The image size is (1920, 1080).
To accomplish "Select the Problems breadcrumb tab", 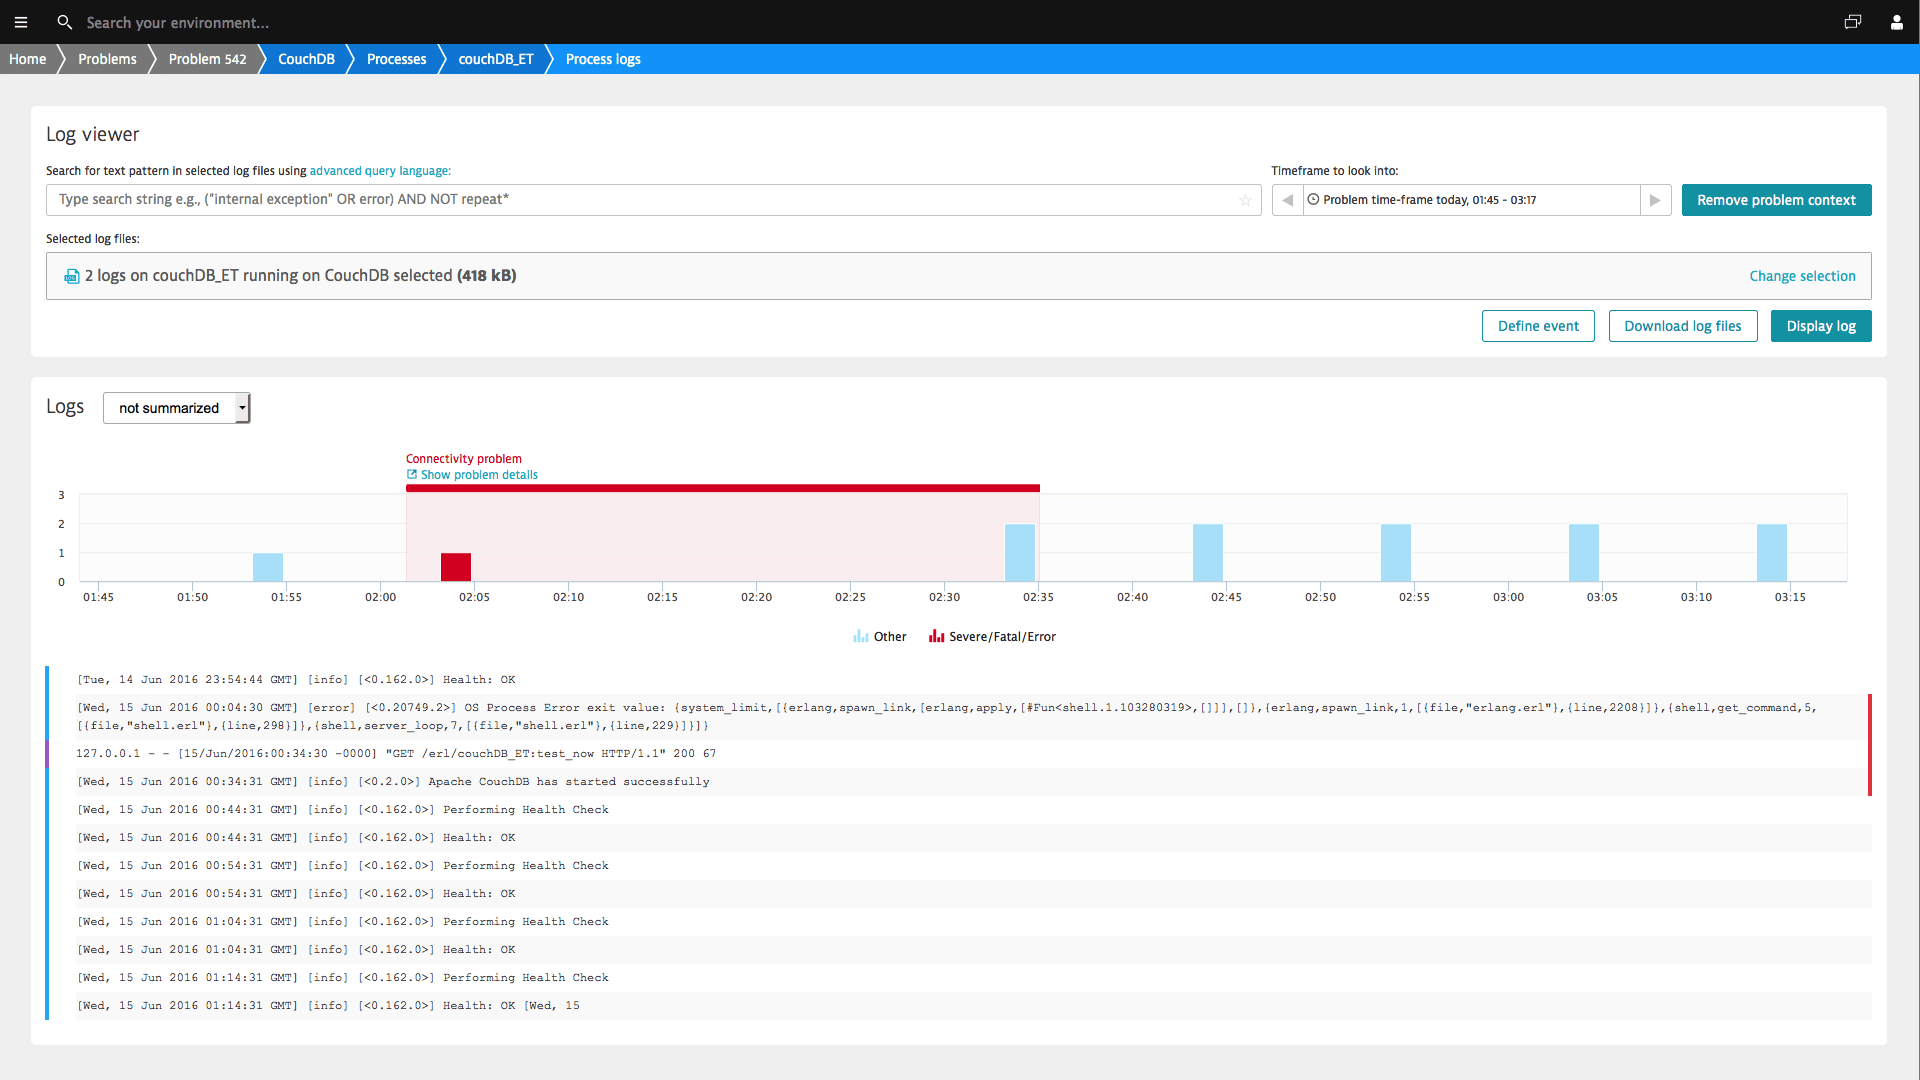I will pyautogui.click(x=107, y=58).
